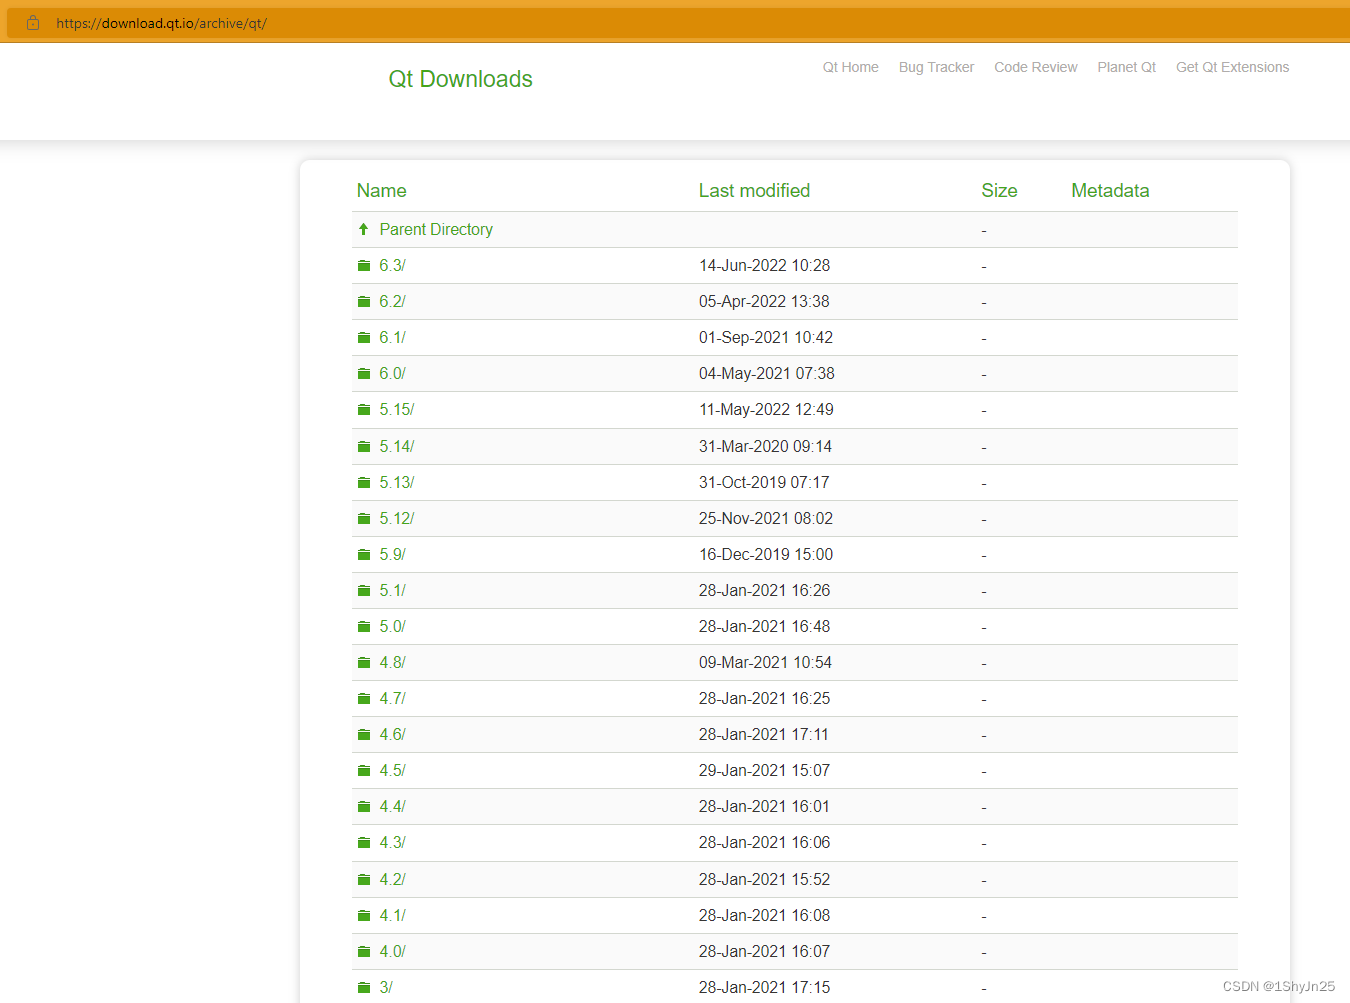Open the 6.1/ directory link
The width and height of the screenshot is (1350, 1003).
point(392,337)
